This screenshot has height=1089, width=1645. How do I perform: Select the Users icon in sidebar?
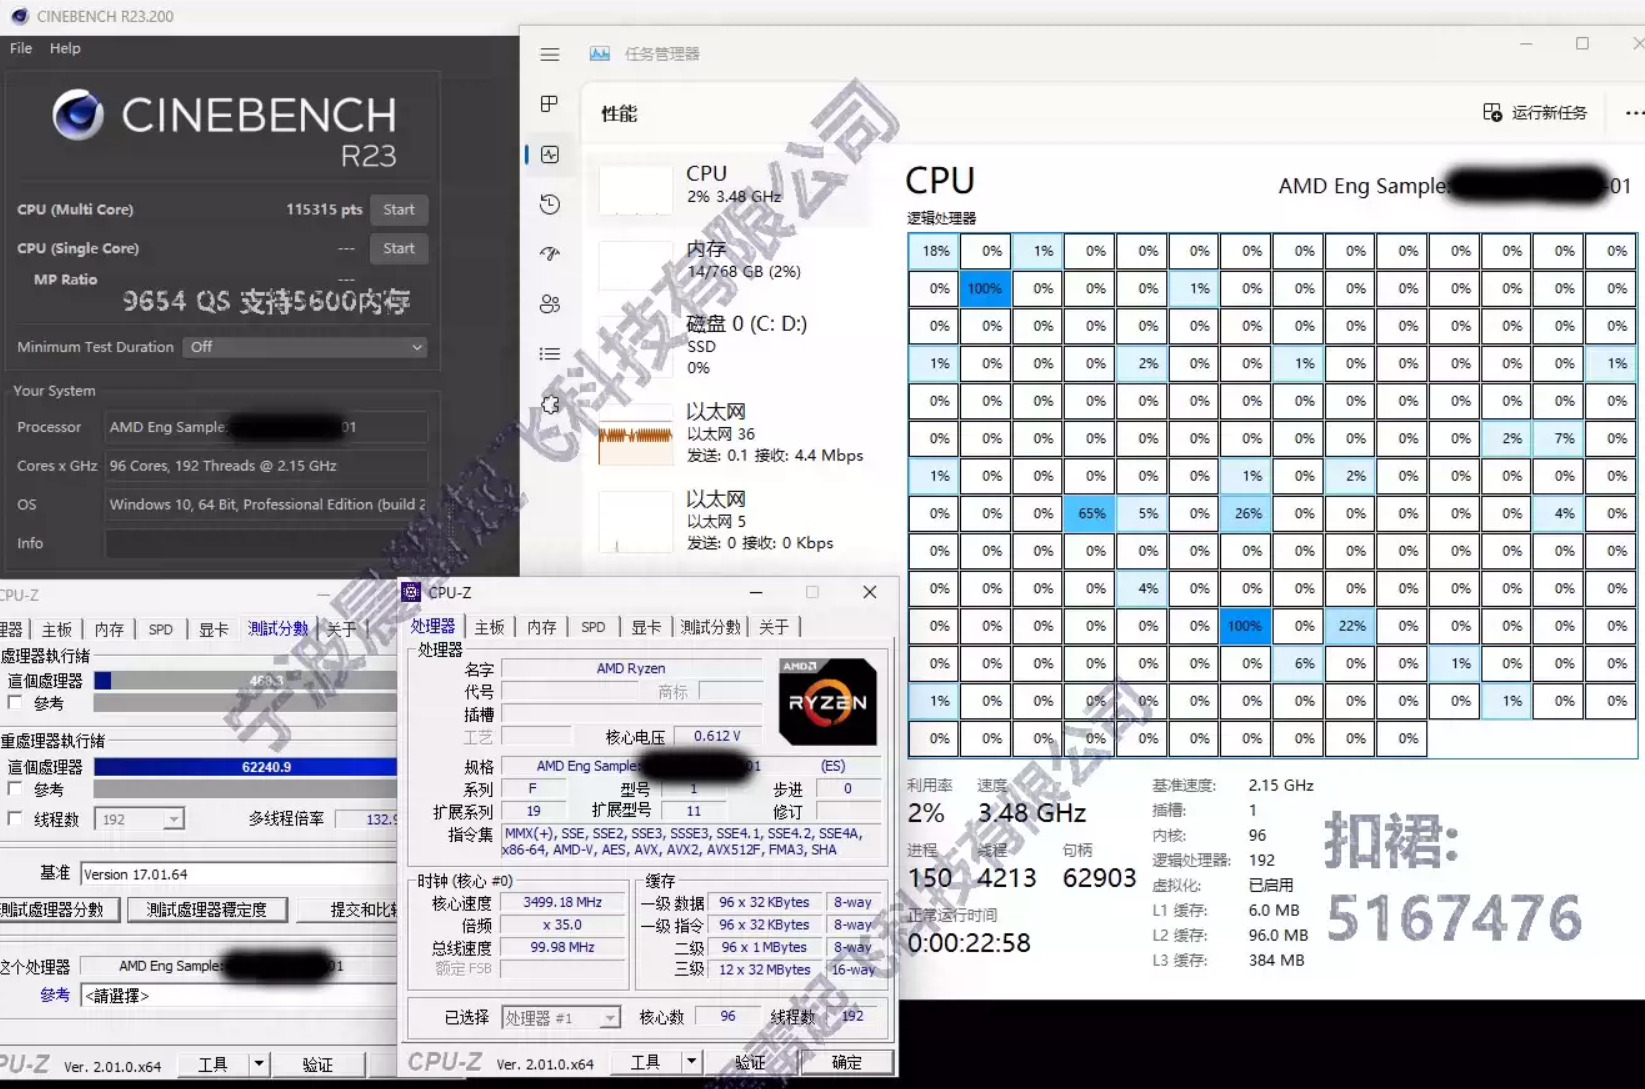pyautogui.click(x=549, y=304)
